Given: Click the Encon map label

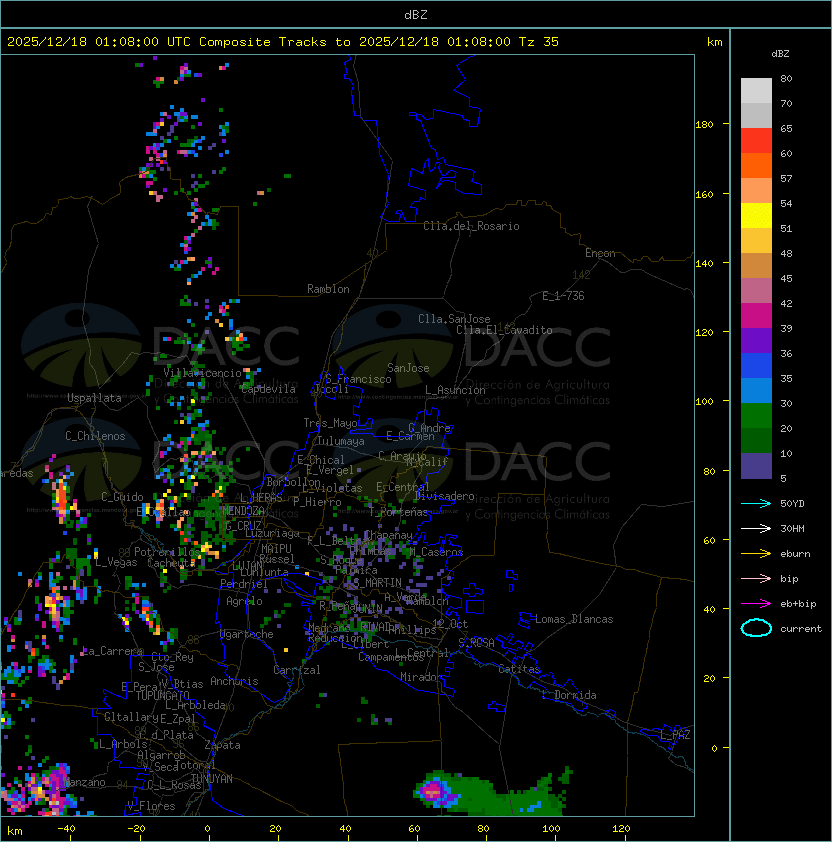Looking at the screenshot, I should pos(600,253).
